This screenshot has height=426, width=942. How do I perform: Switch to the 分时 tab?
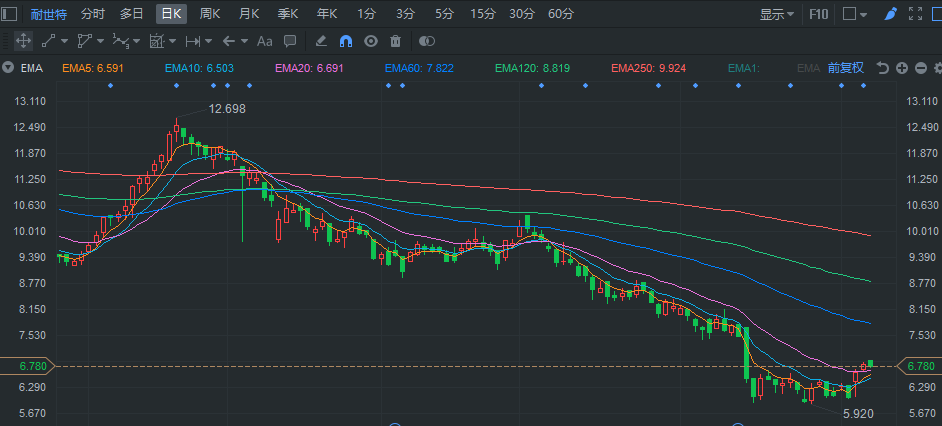93,14
